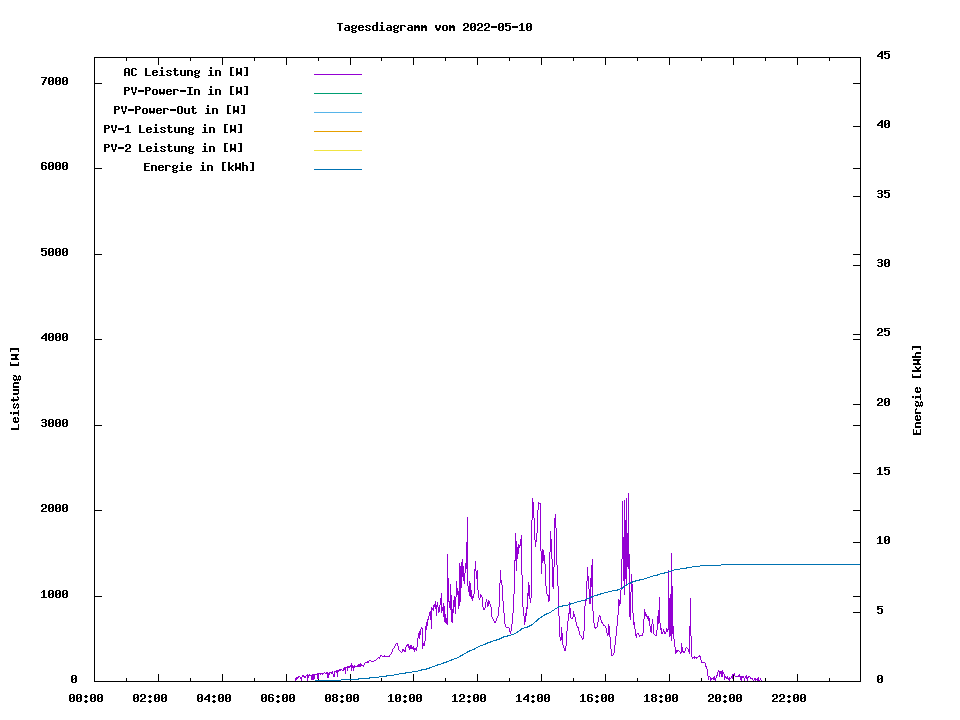Click the 25 label on the energy axis
Viewport: 960px width, 720px height.
click(x=884, y=332)
